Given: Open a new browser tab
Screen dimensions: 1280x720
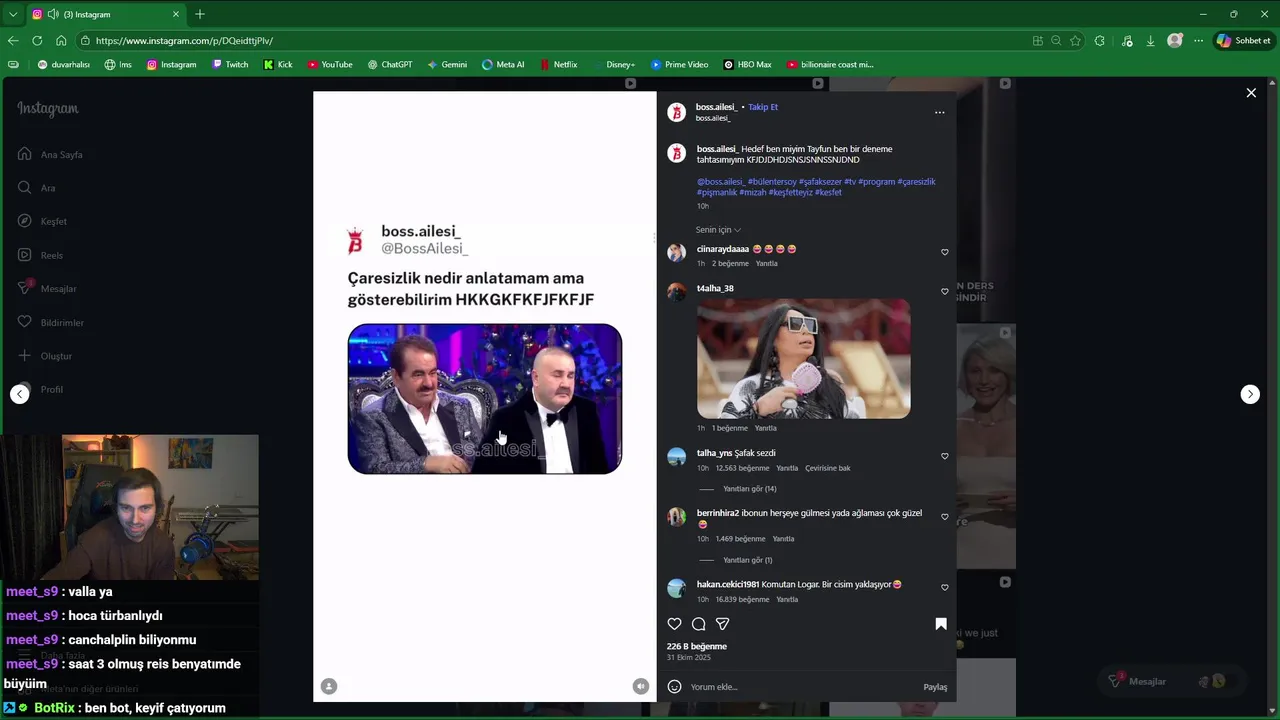Looking at the screenshot, I should click(x=200, y=14).
